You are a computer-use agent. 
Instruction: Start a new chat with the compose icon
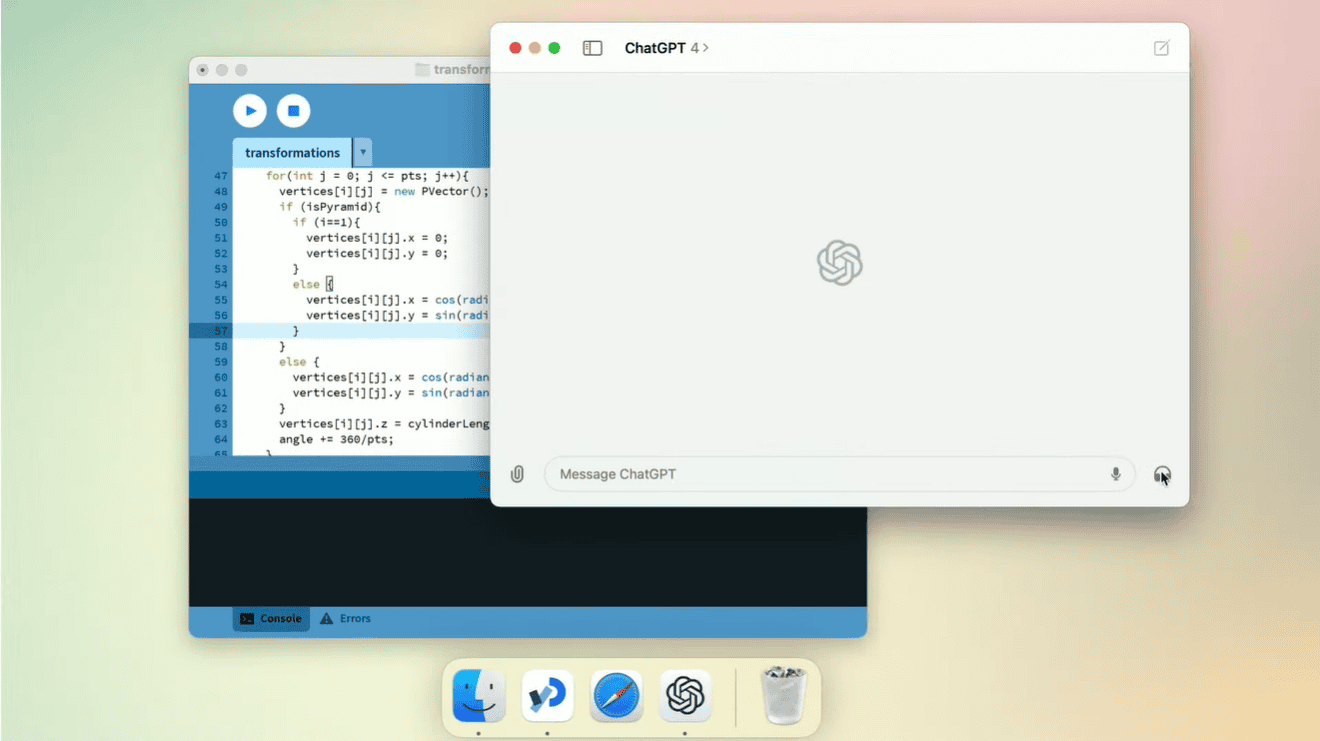(x=1161, y=47)
